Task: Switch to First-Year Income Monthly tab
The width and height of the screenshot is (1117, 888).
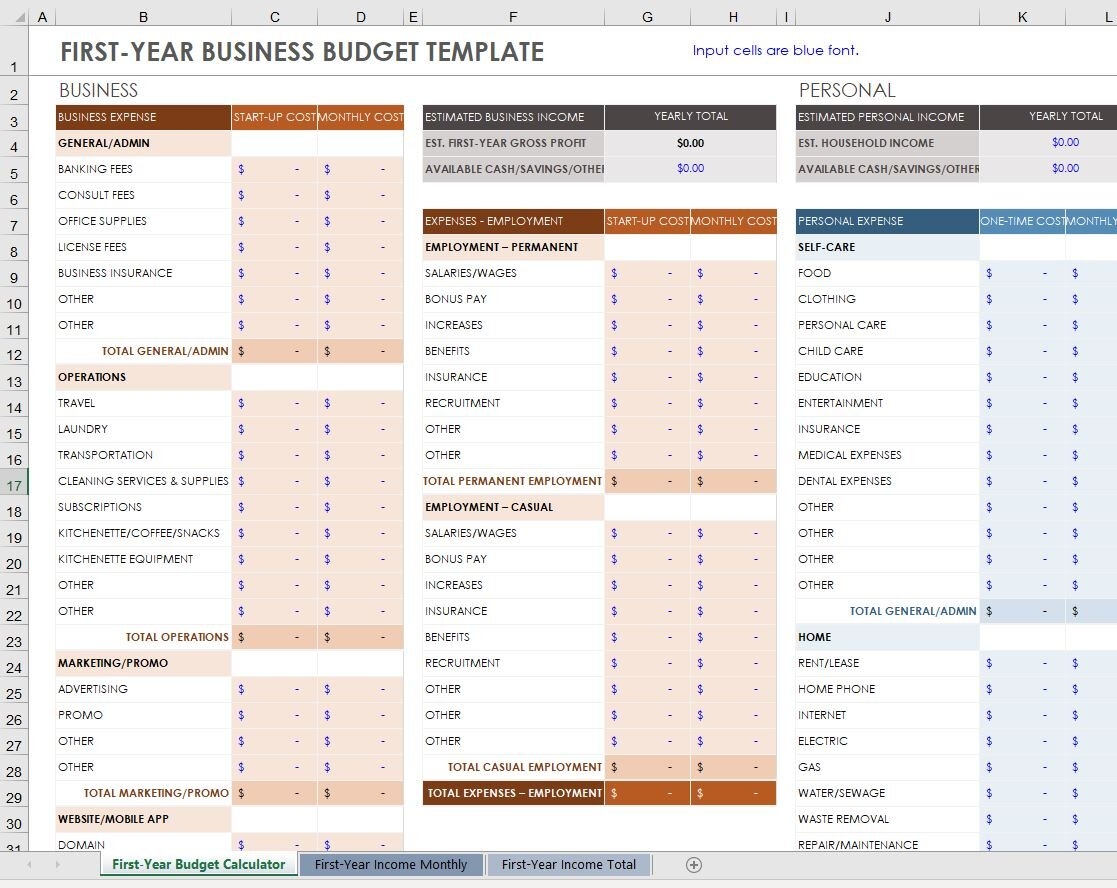Action: [390, 865]
